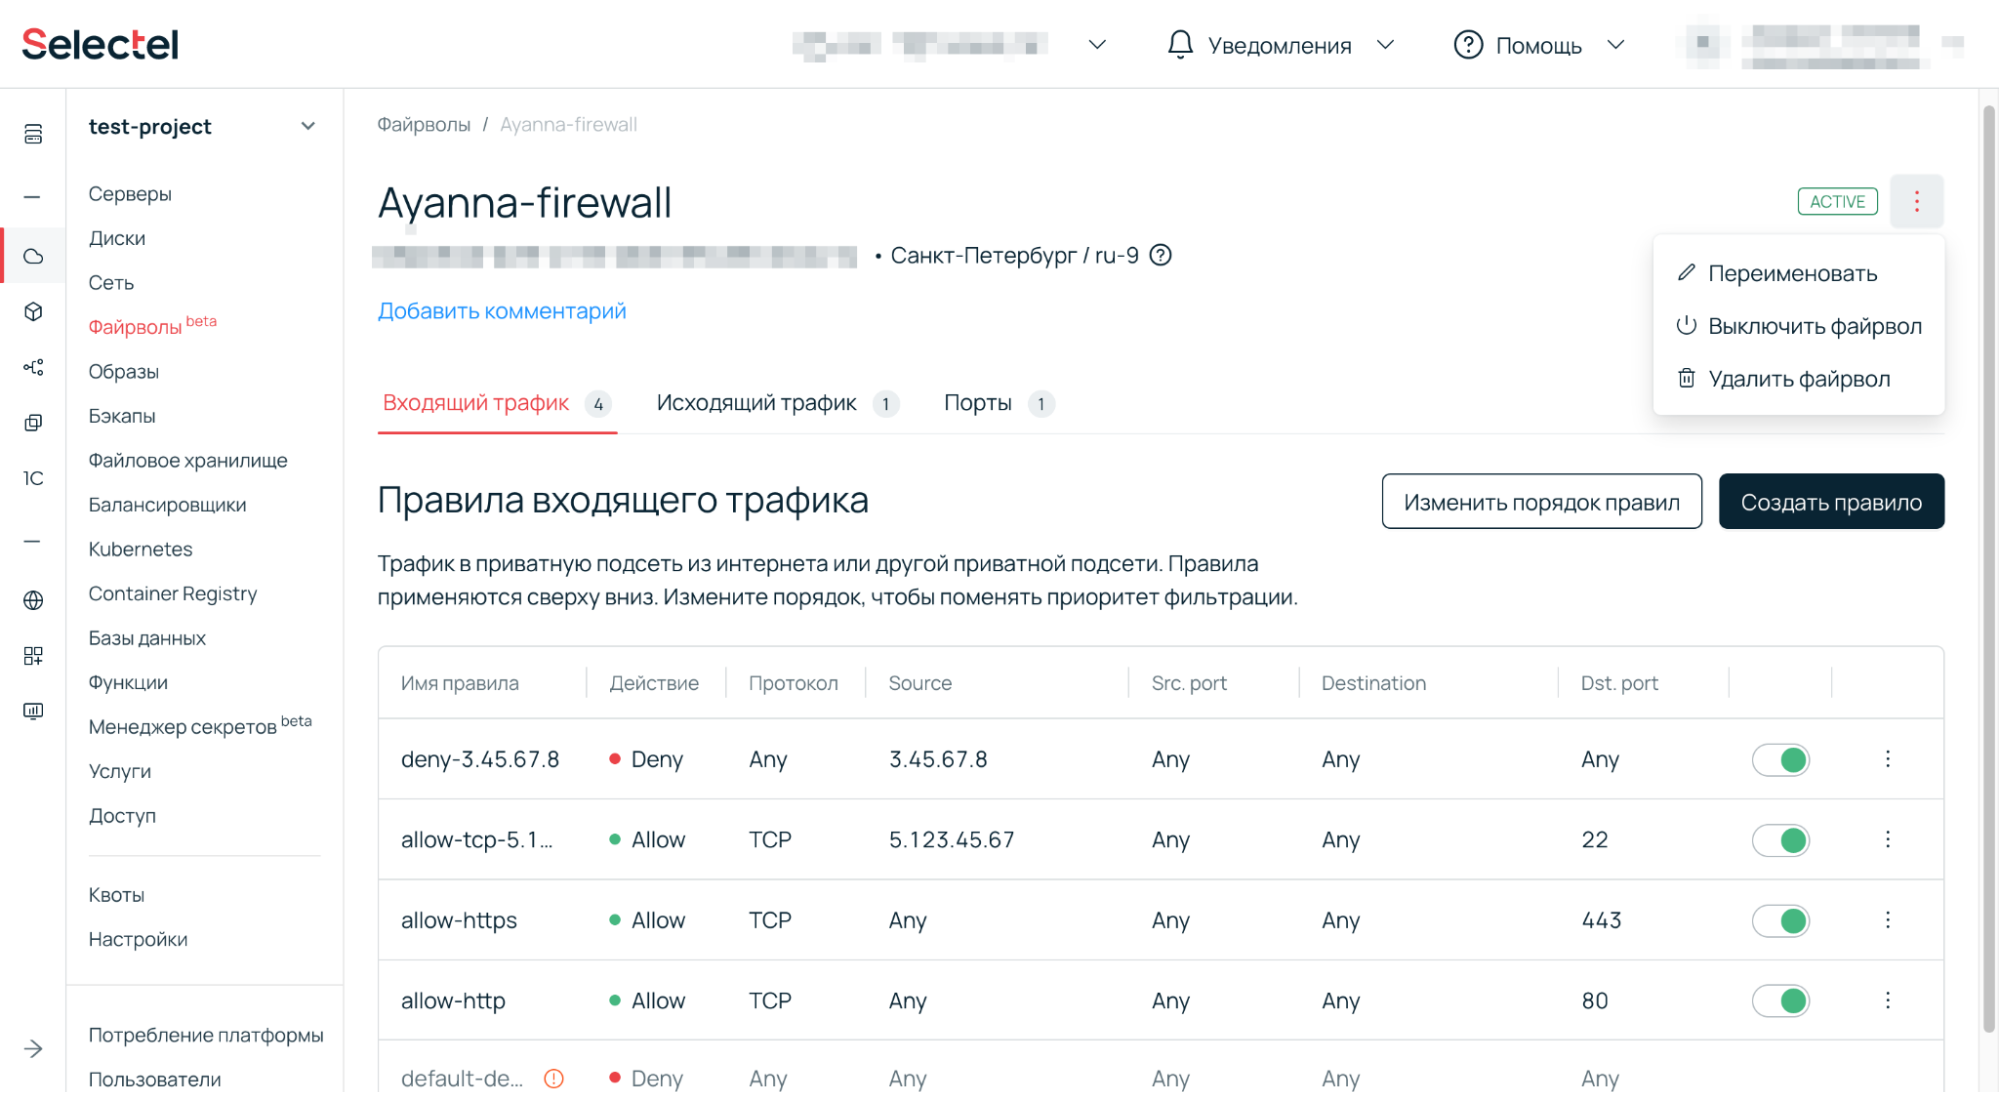This screenshot has width=1999, height=1093.
Task: Expand the test-project selector
Action: coord(308,126)
